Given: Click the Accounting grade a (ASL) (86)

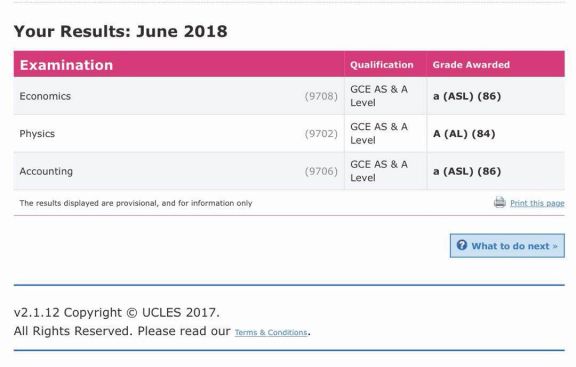Looking at the screenshot, I should click(x=467, y=171).
